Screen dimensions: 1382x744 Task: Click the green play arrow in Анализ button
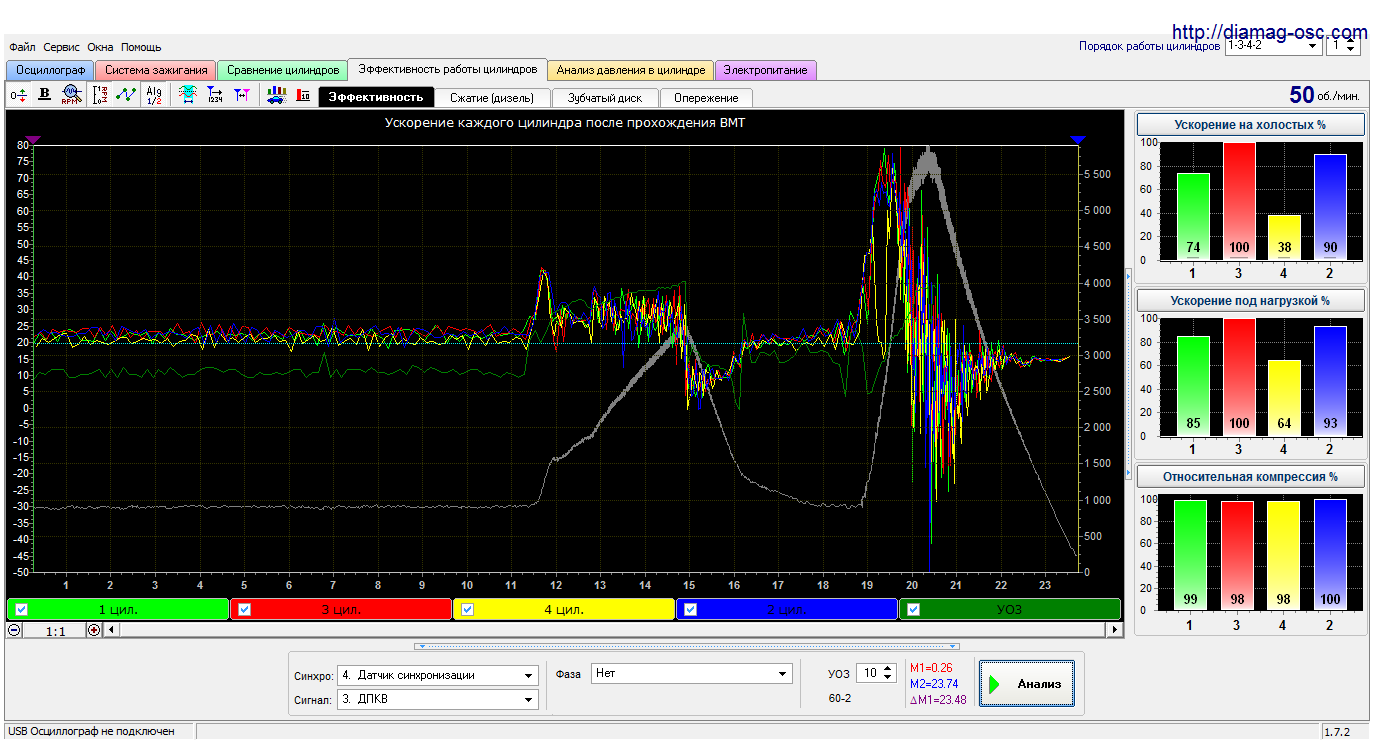(995, 684)
